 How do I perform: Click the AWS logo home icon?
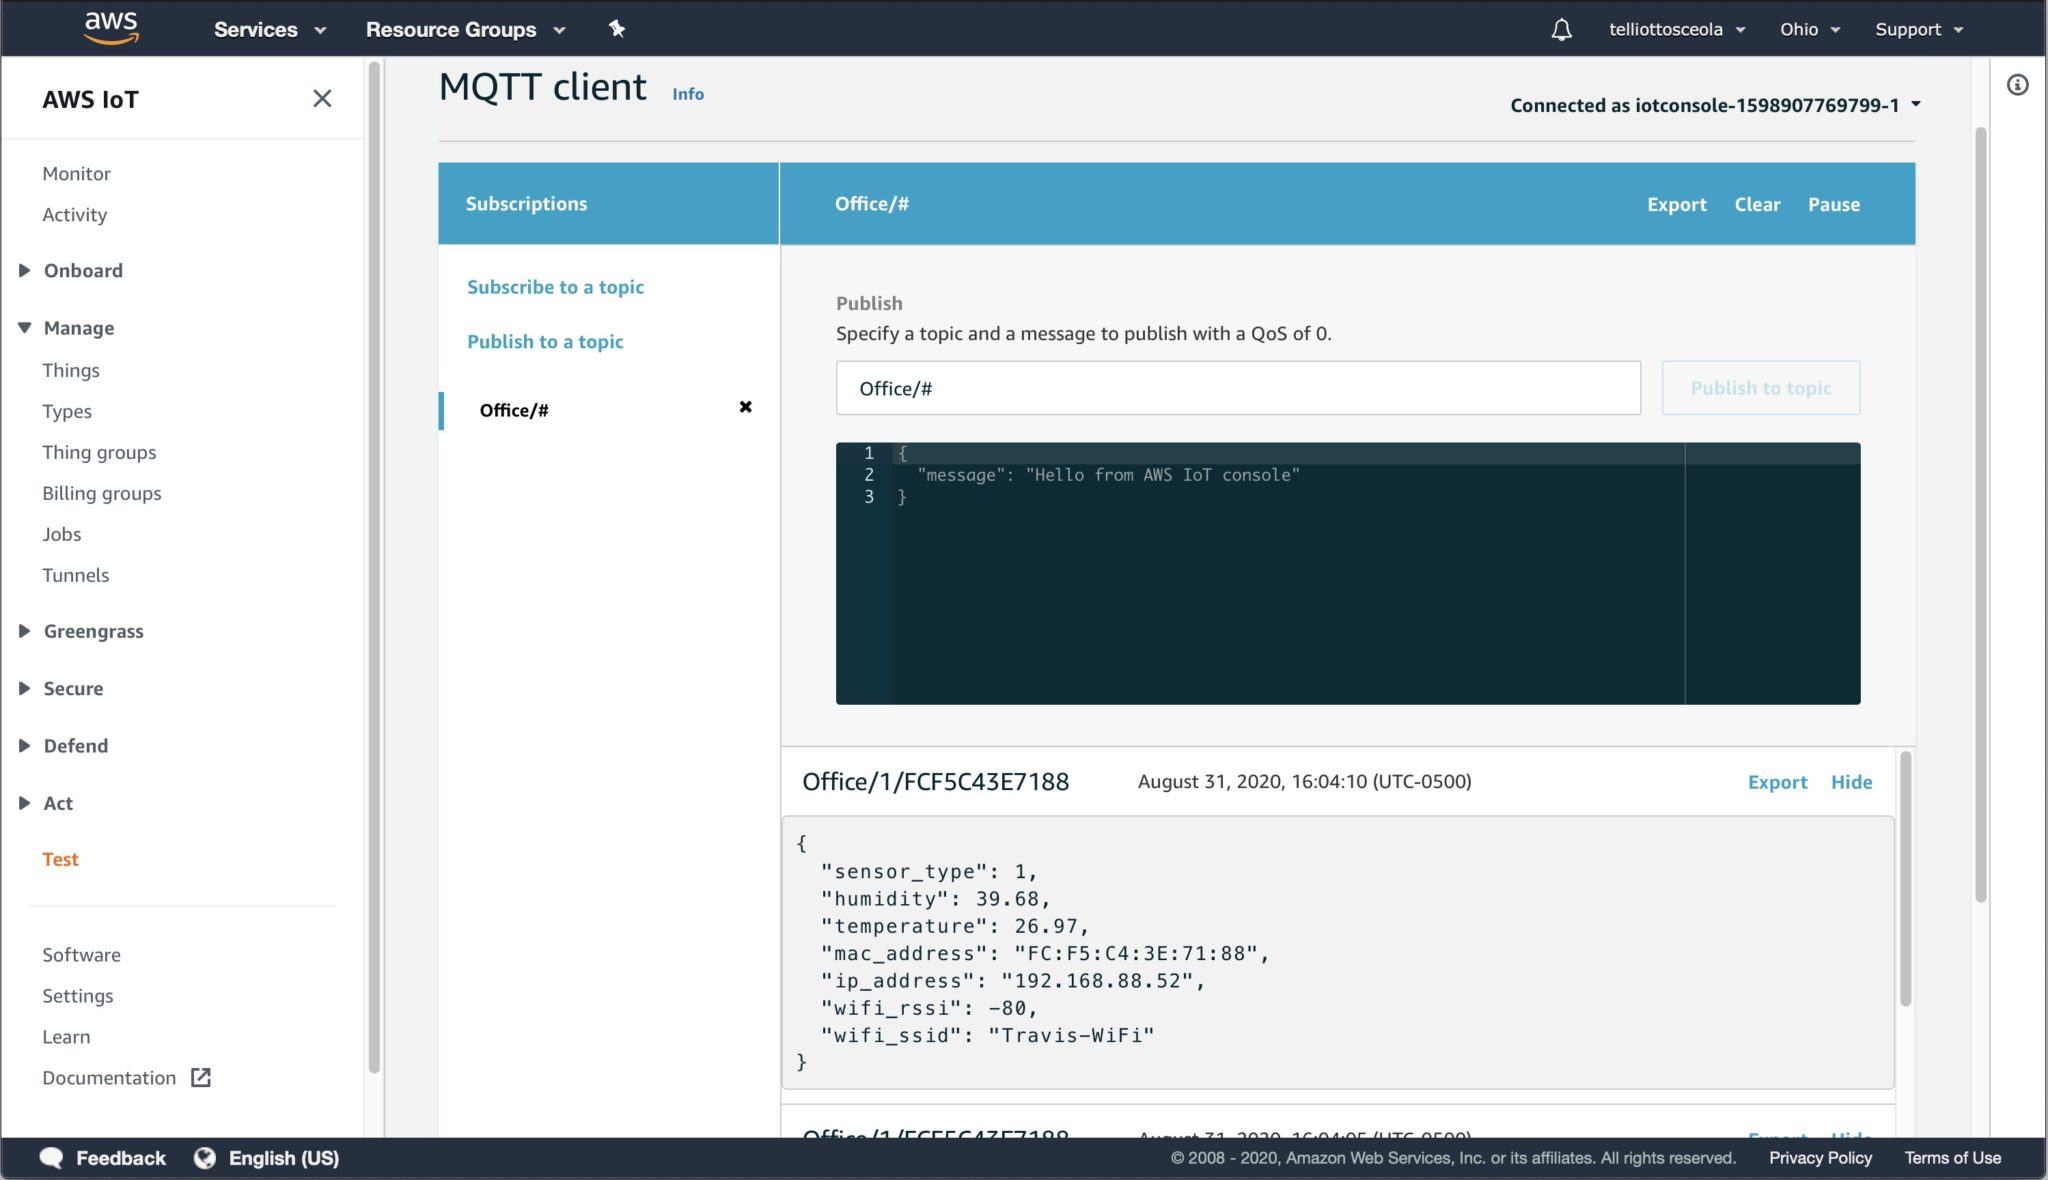tap(110, 28)
